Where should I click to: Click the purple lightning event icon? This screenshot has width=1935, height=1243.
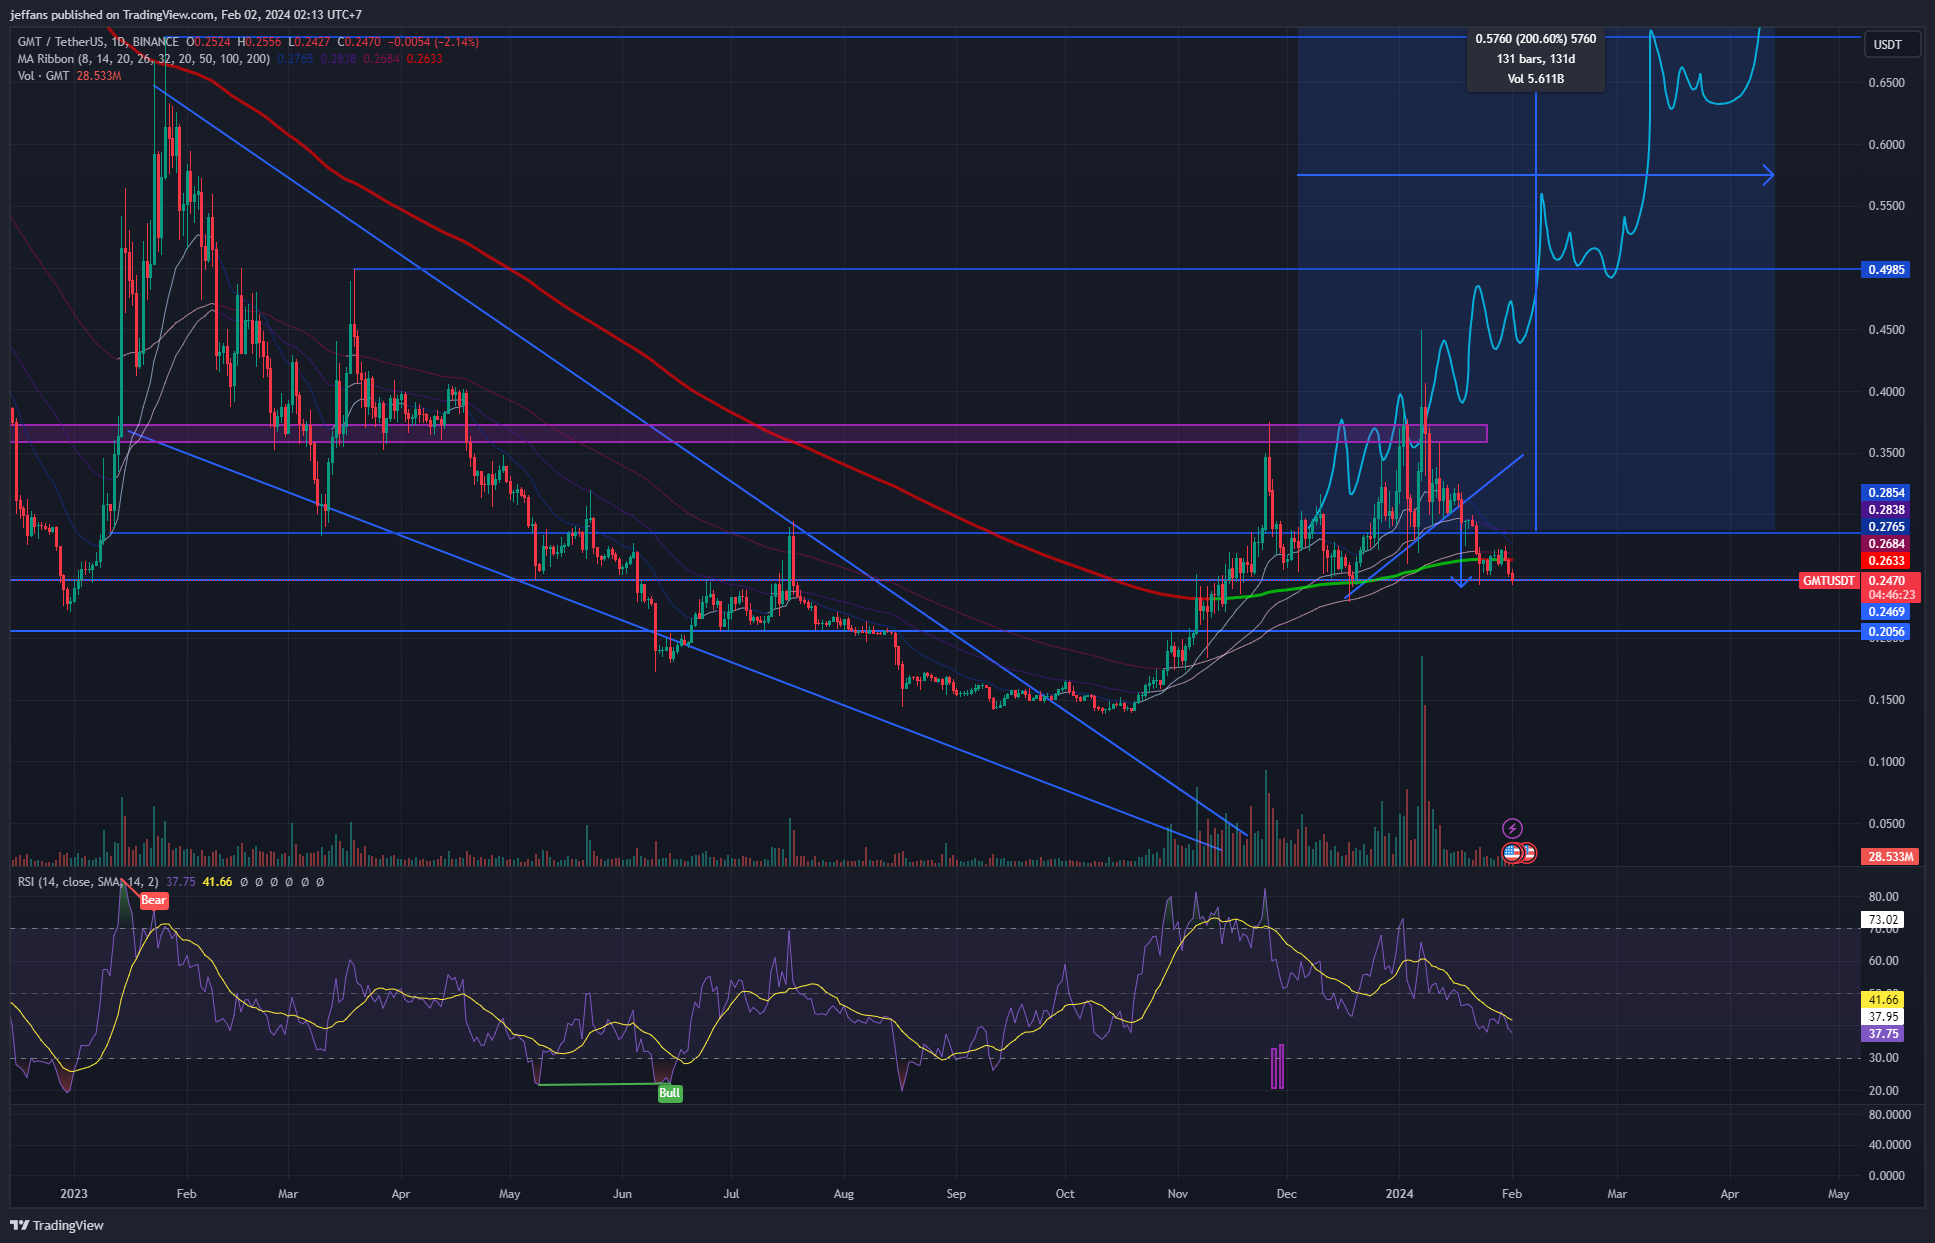pos(1512,828)
